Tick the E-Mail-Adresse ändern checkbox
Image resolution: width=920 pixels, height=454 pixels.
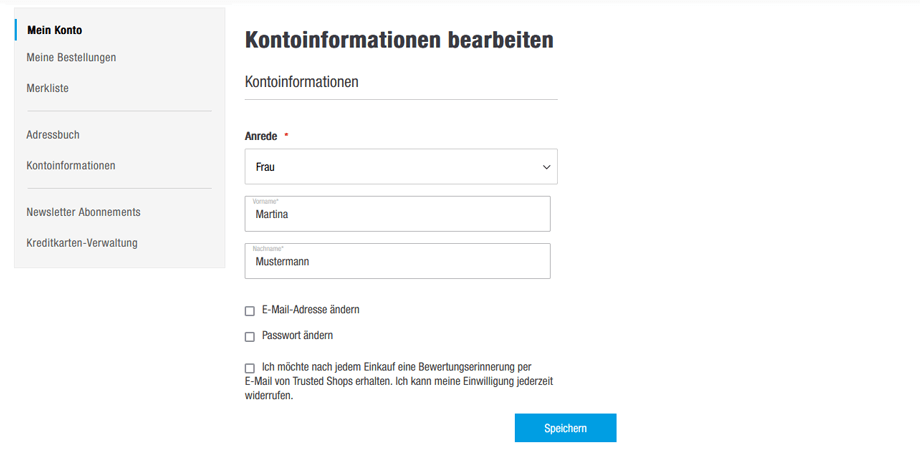point(250,311)
